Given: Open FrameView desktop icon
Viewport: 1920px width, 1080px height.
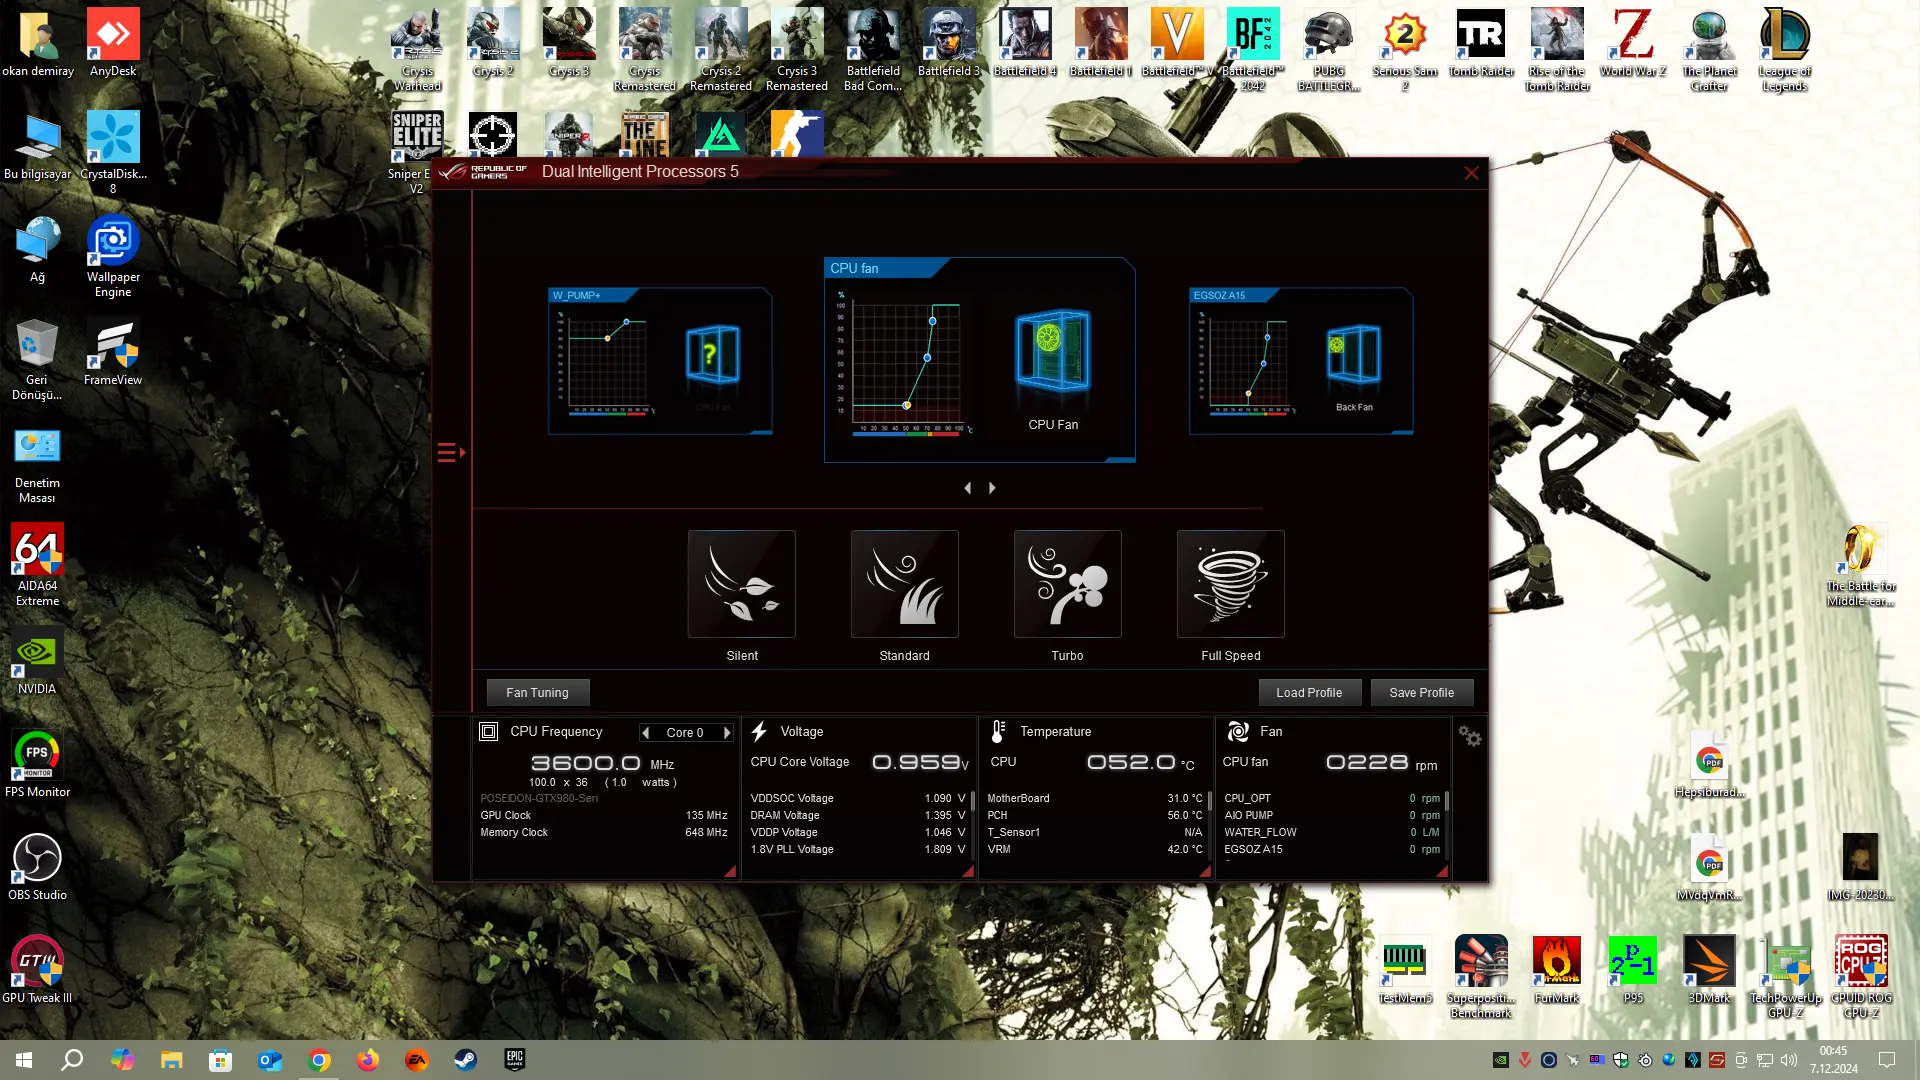Looking at the screenshot, I should (x=113, y=353).
